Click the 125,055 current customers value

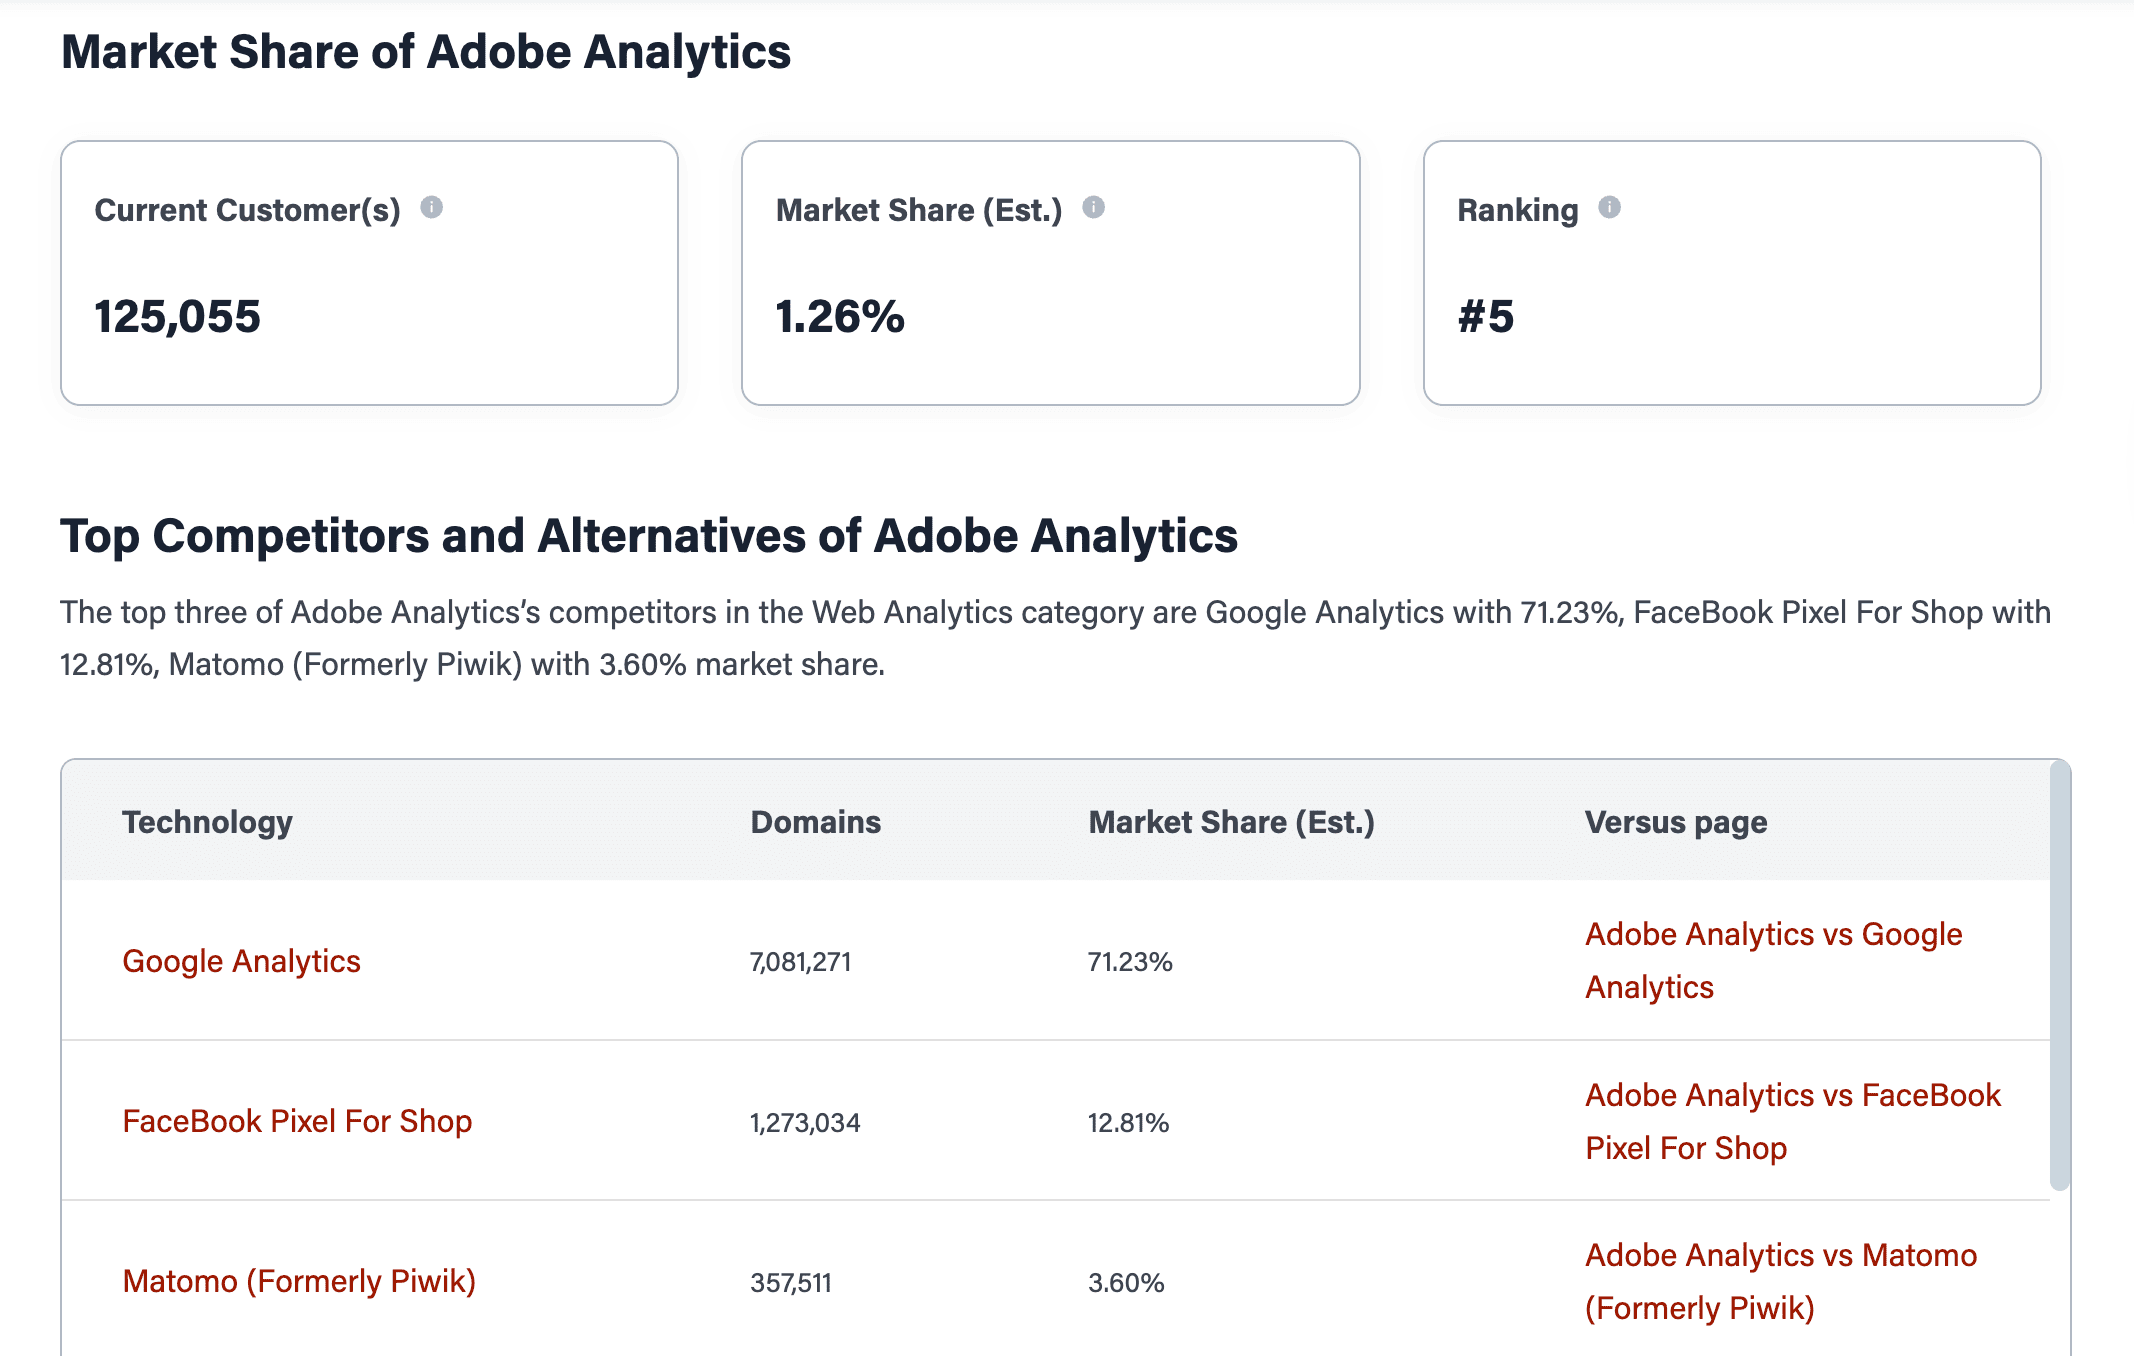[177, 317]
